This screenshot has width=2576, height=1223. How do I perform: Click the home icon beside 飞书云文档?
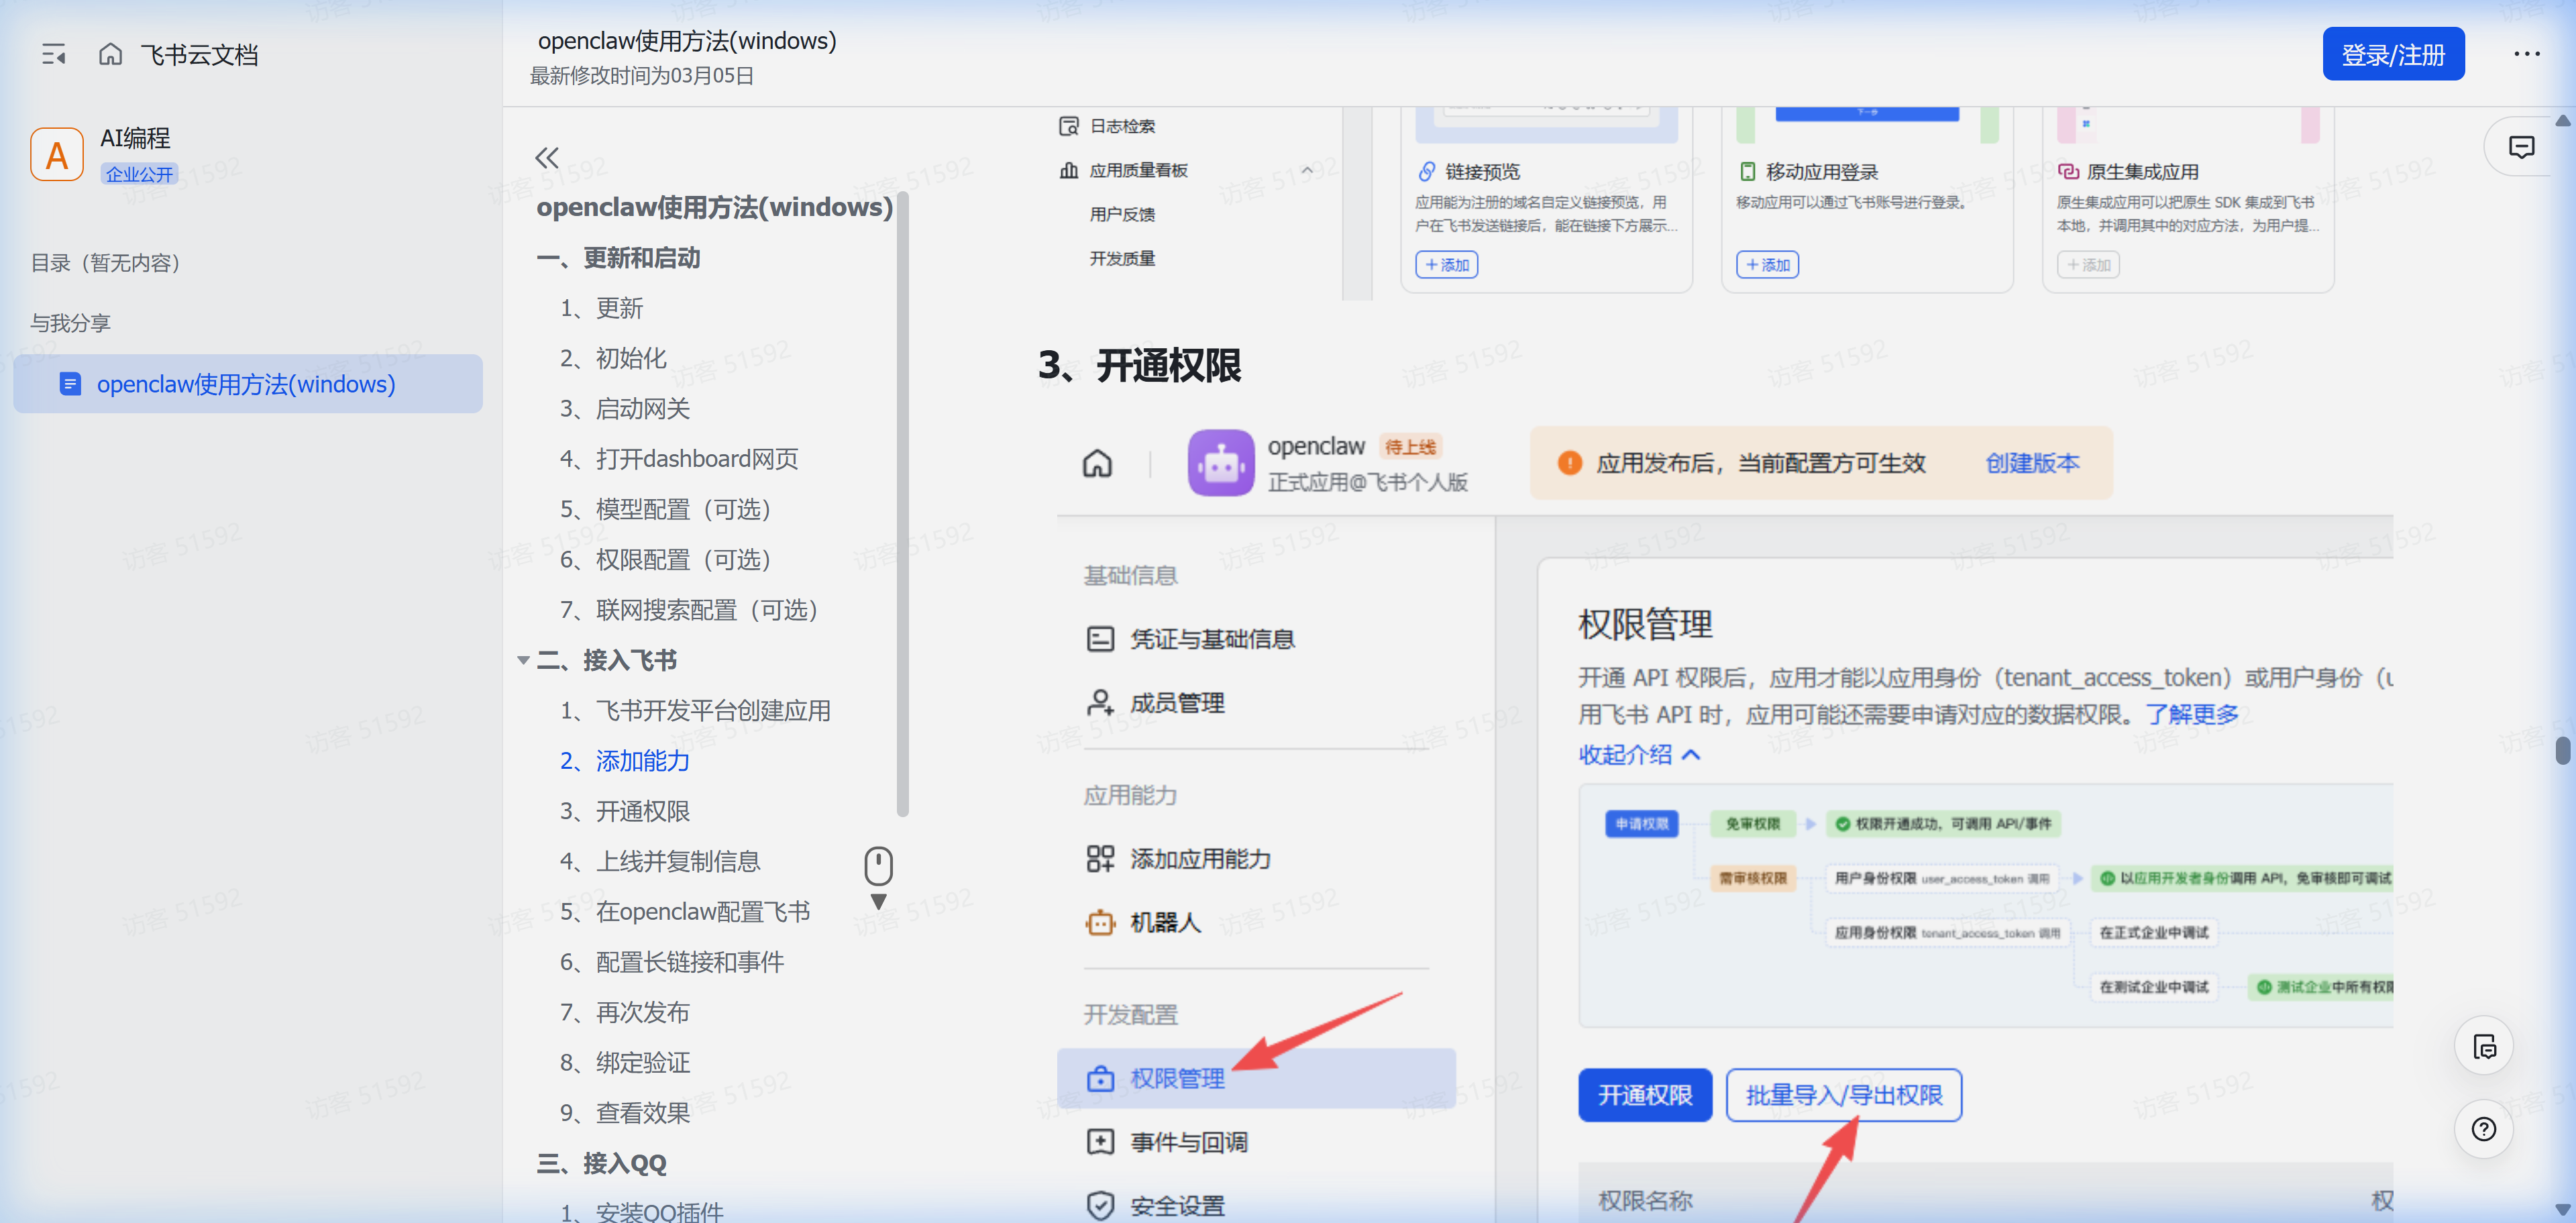pyautogui.click(x=110, y=54)
